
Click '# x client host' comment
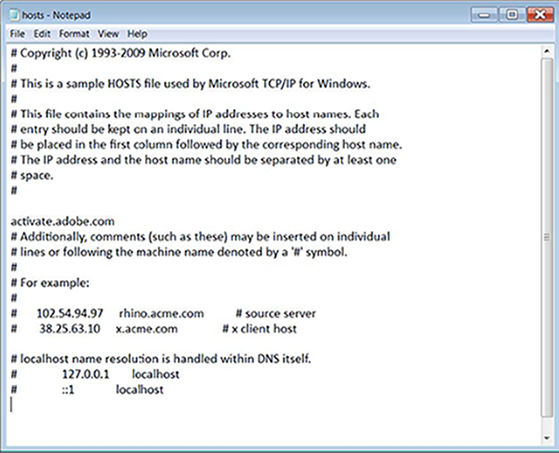[x=259, y=329]
